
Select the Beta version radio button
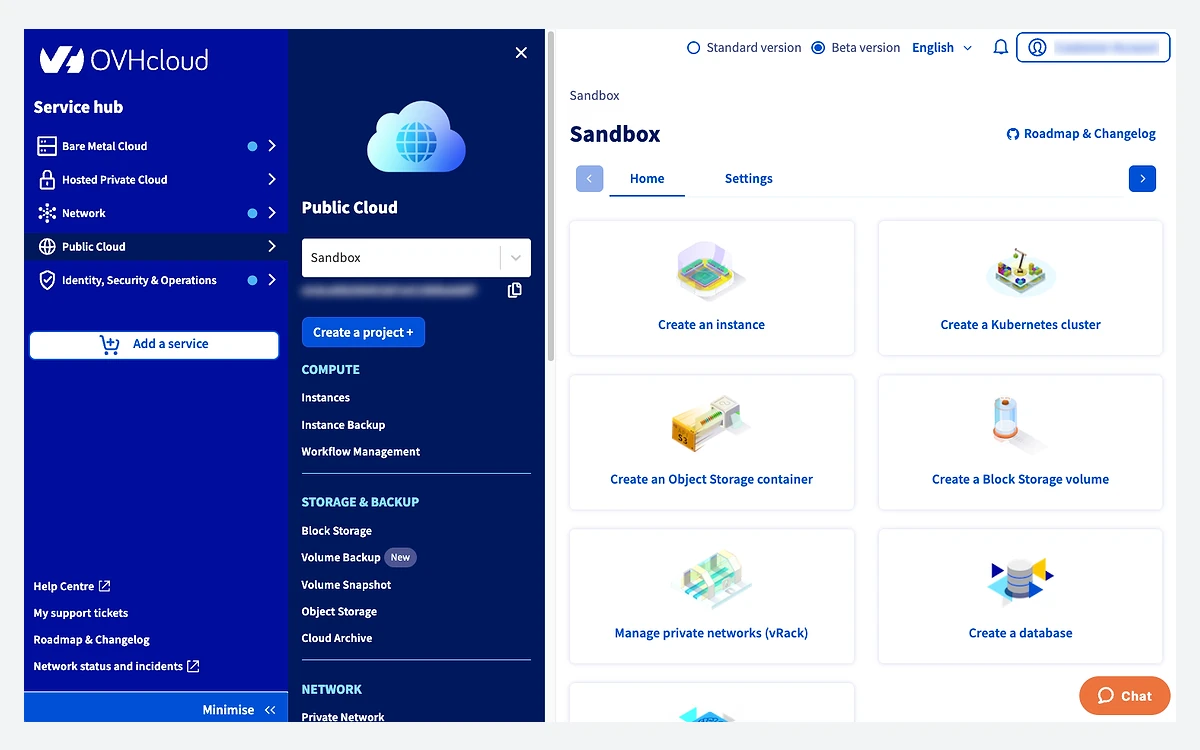(x=818, y=47)
